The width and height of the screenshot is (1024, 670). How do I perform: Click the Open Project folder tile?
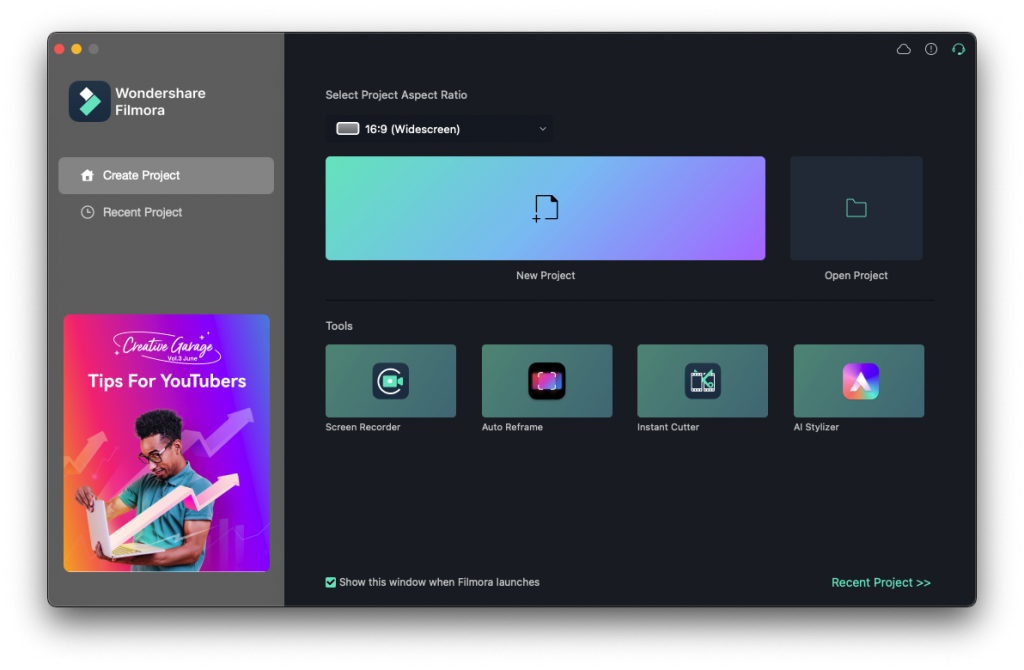click(x=856, y=208)
